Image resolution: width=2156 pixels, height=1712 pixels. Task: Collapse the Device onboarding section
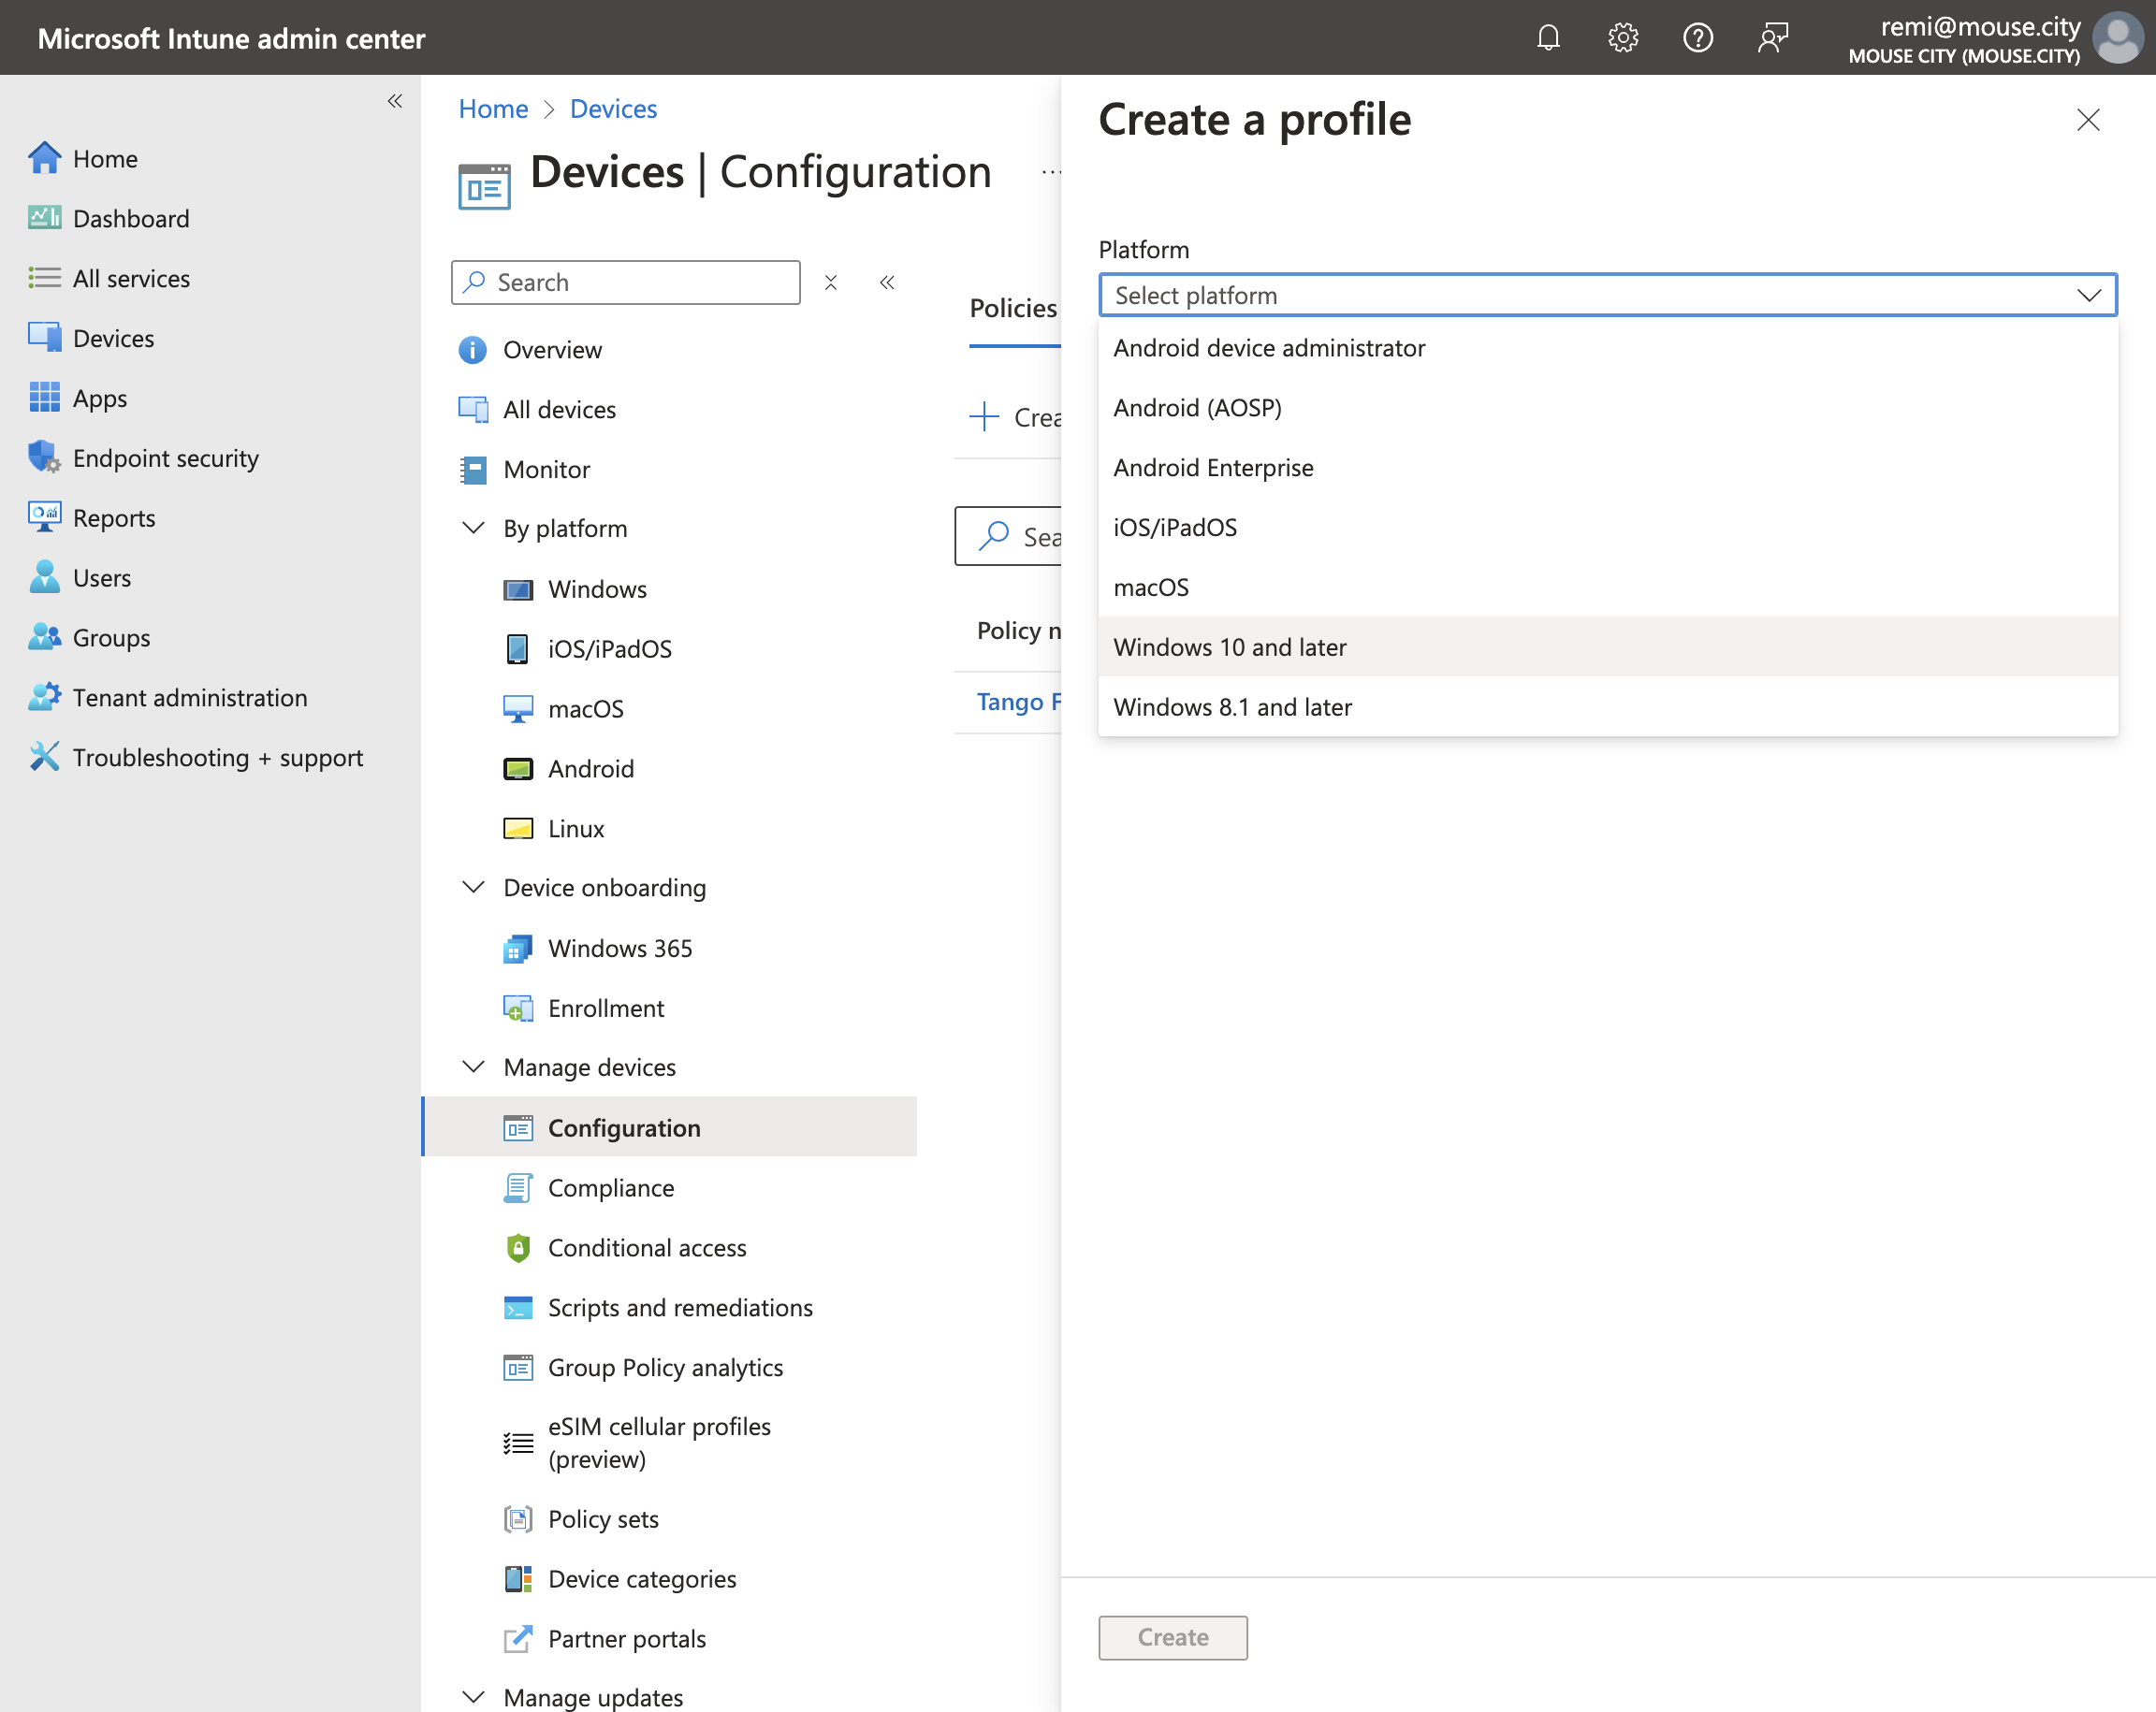point(473,887)
